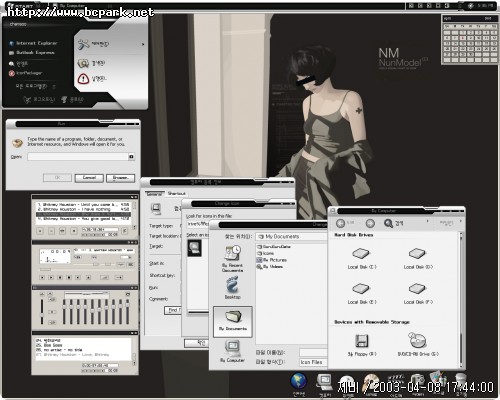The width and height of the screenshot is (500, 400).
Task: Click Cancel in the Run dialog
Action: [x=89, y=178]
